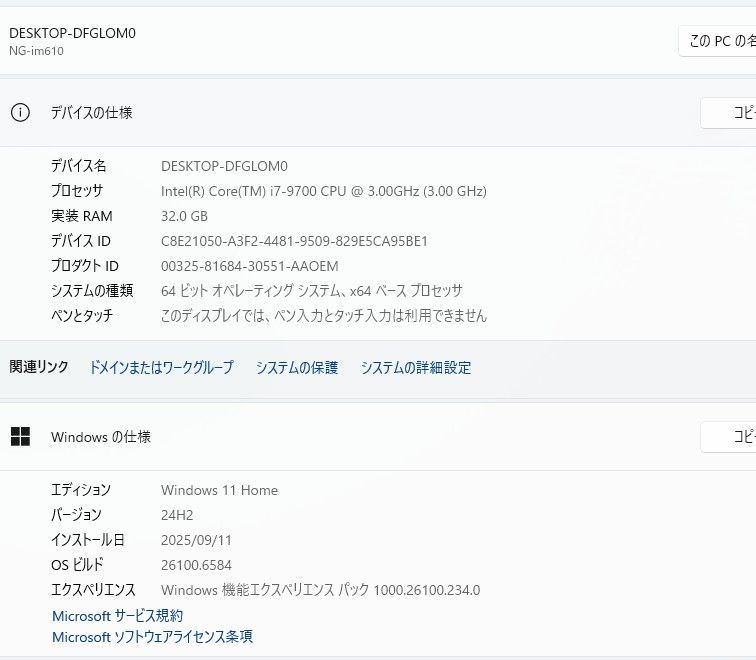756x660 pixels.
Task: Select the デバイス名 value DESKTOP-DFGLOM0
Action: click(x=224, y=166)
